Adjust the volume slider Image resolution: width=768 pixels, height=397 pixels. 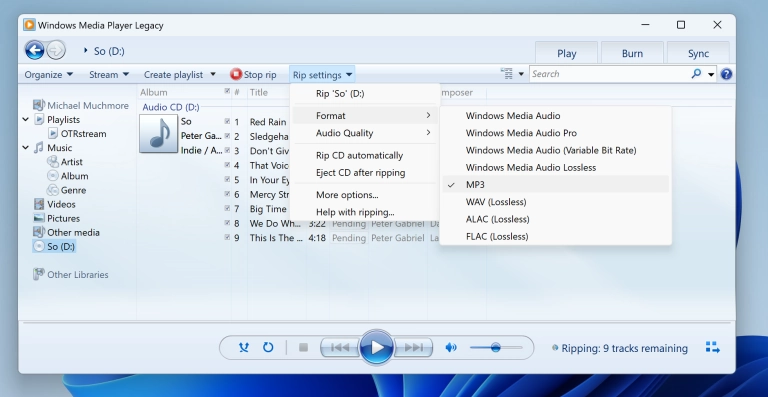click(x=496, y=348)
